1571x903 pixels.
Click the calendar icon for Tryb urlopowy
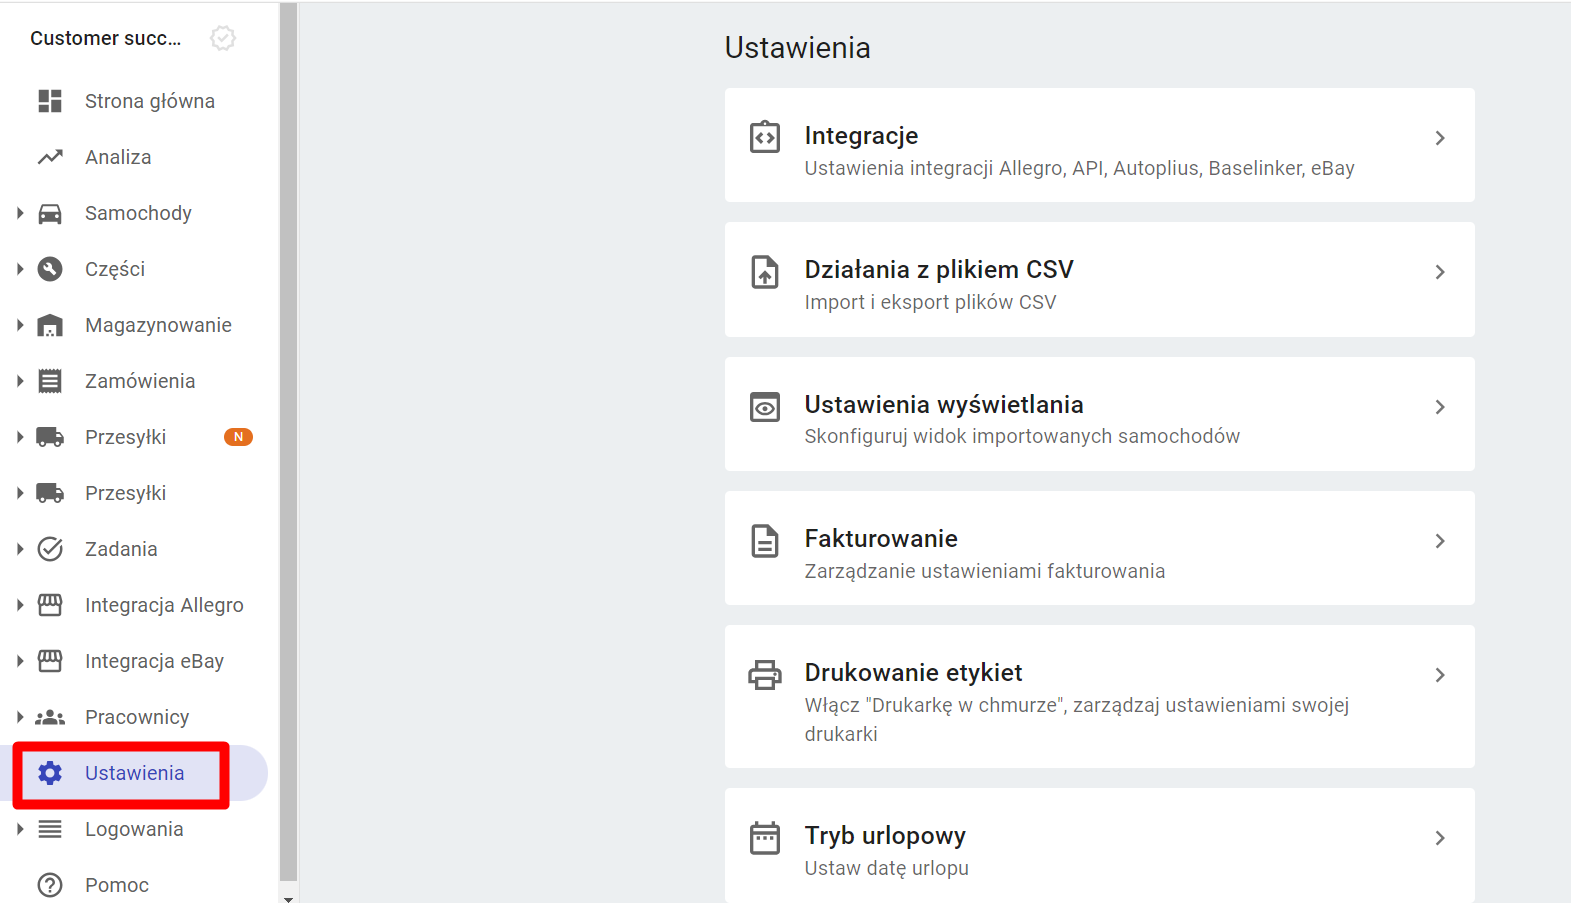pyautogui.click(x=765, y=838)
